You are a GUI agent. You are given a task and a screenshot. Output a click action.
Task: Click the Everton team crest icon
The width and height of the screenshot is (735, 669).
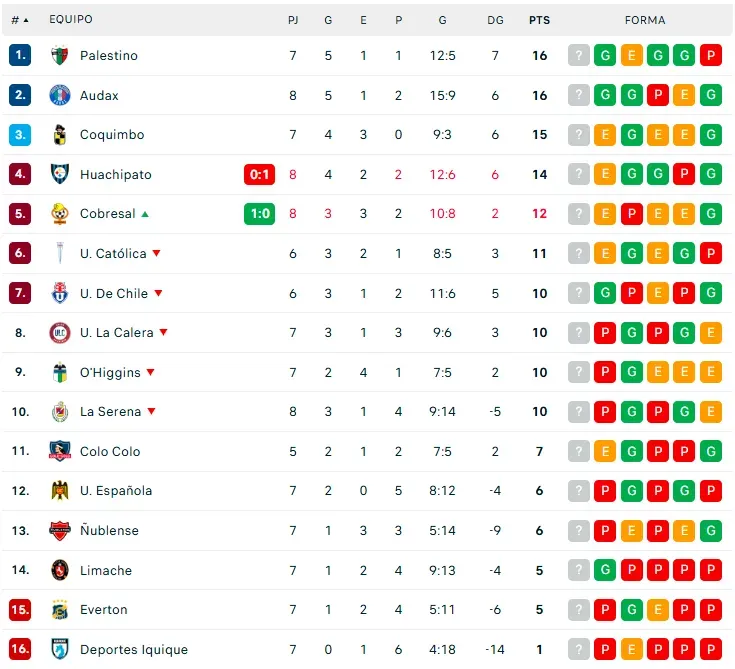pyautogui.click(x=60, y=610)
